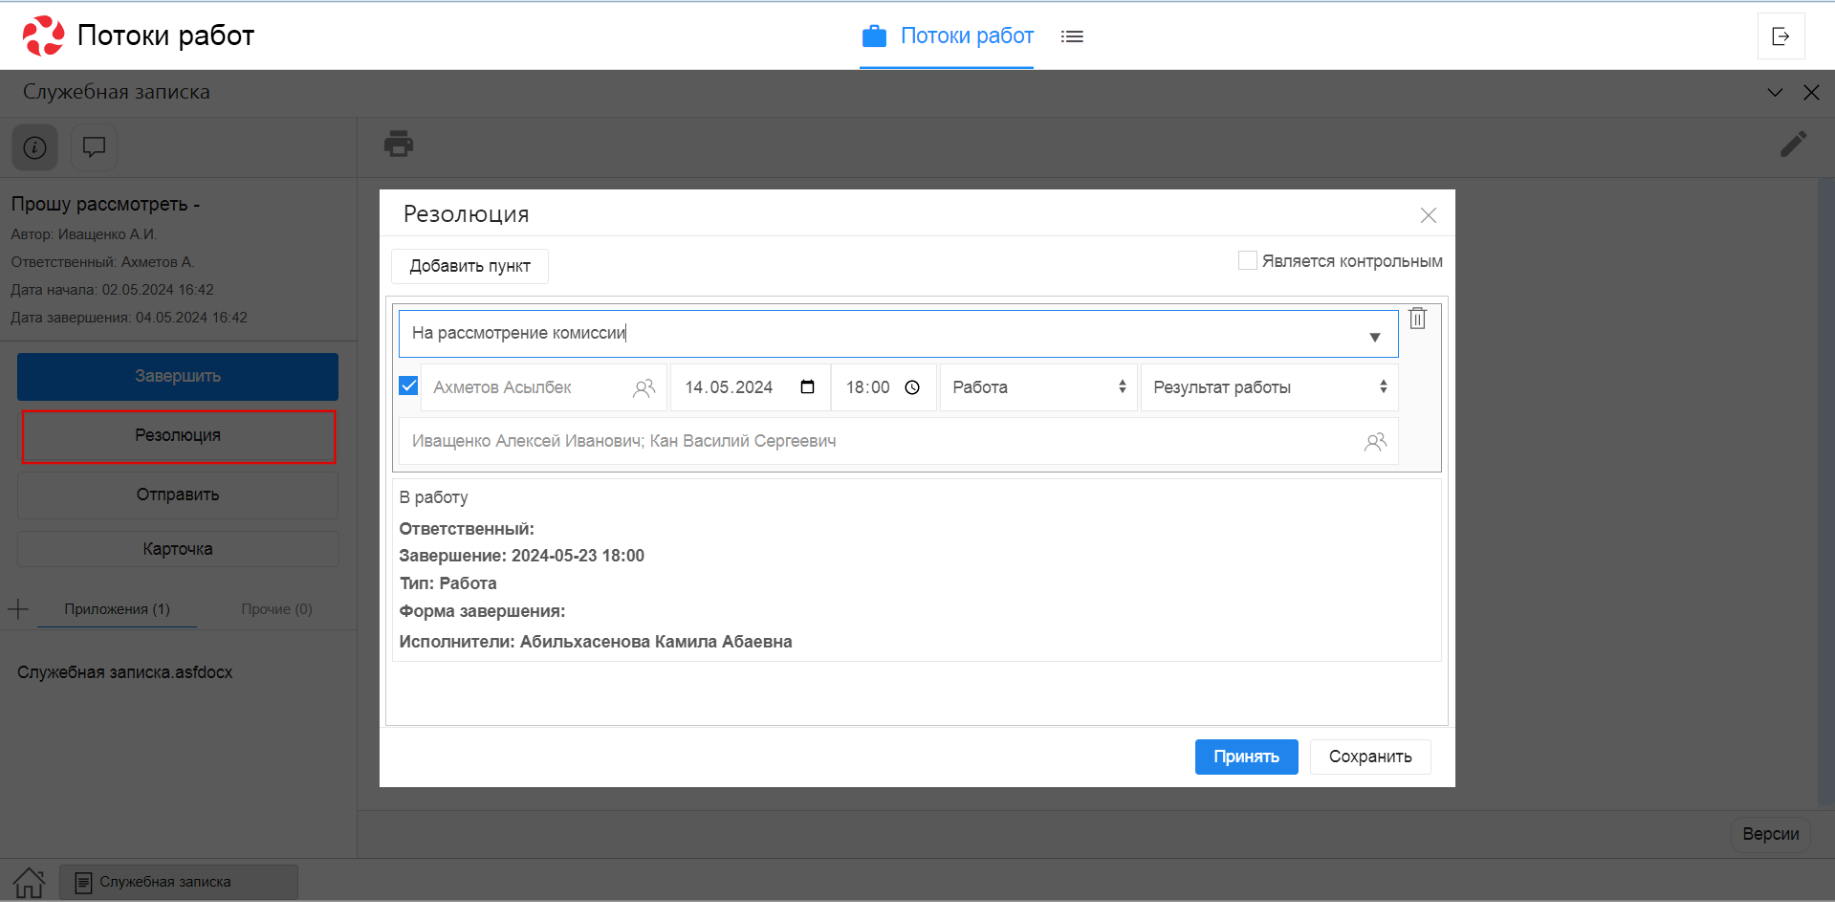Screen dimensions: 1835x902
Task: Uncheck the Ахметов Асылбек responsible checkbox
Action: click(x=409, y=386)
